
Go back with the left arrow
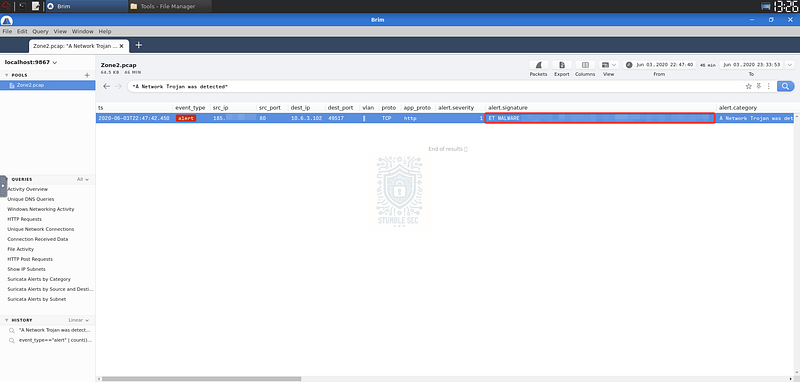(106, 86)
